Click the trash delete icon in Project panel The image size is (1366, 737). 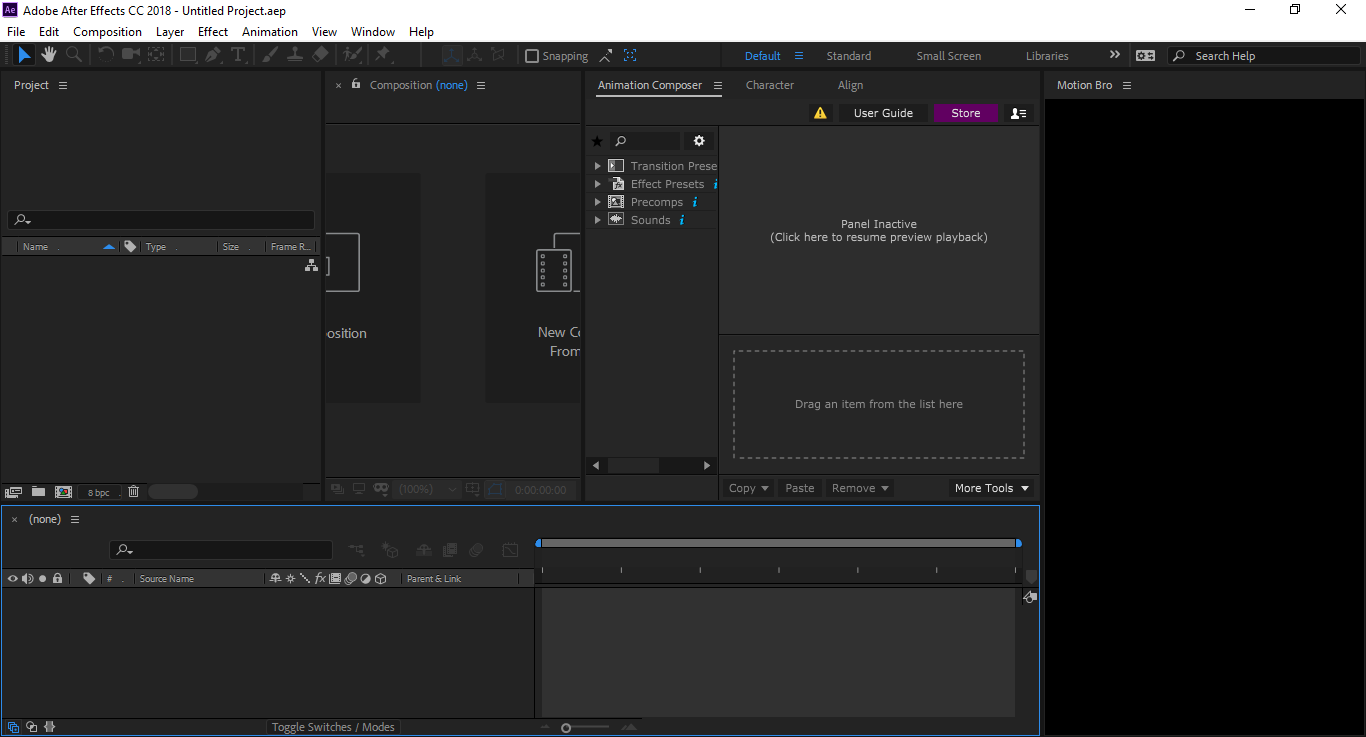click(x=133, y=492)
